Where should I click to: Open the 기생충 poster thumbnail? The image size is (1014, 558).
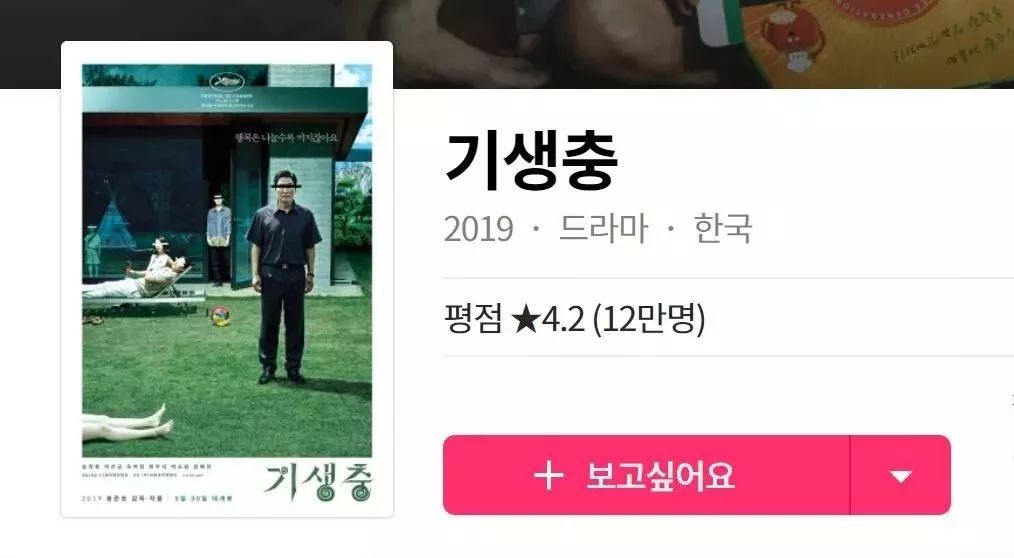pyautogui.click(x=227, y=279)
